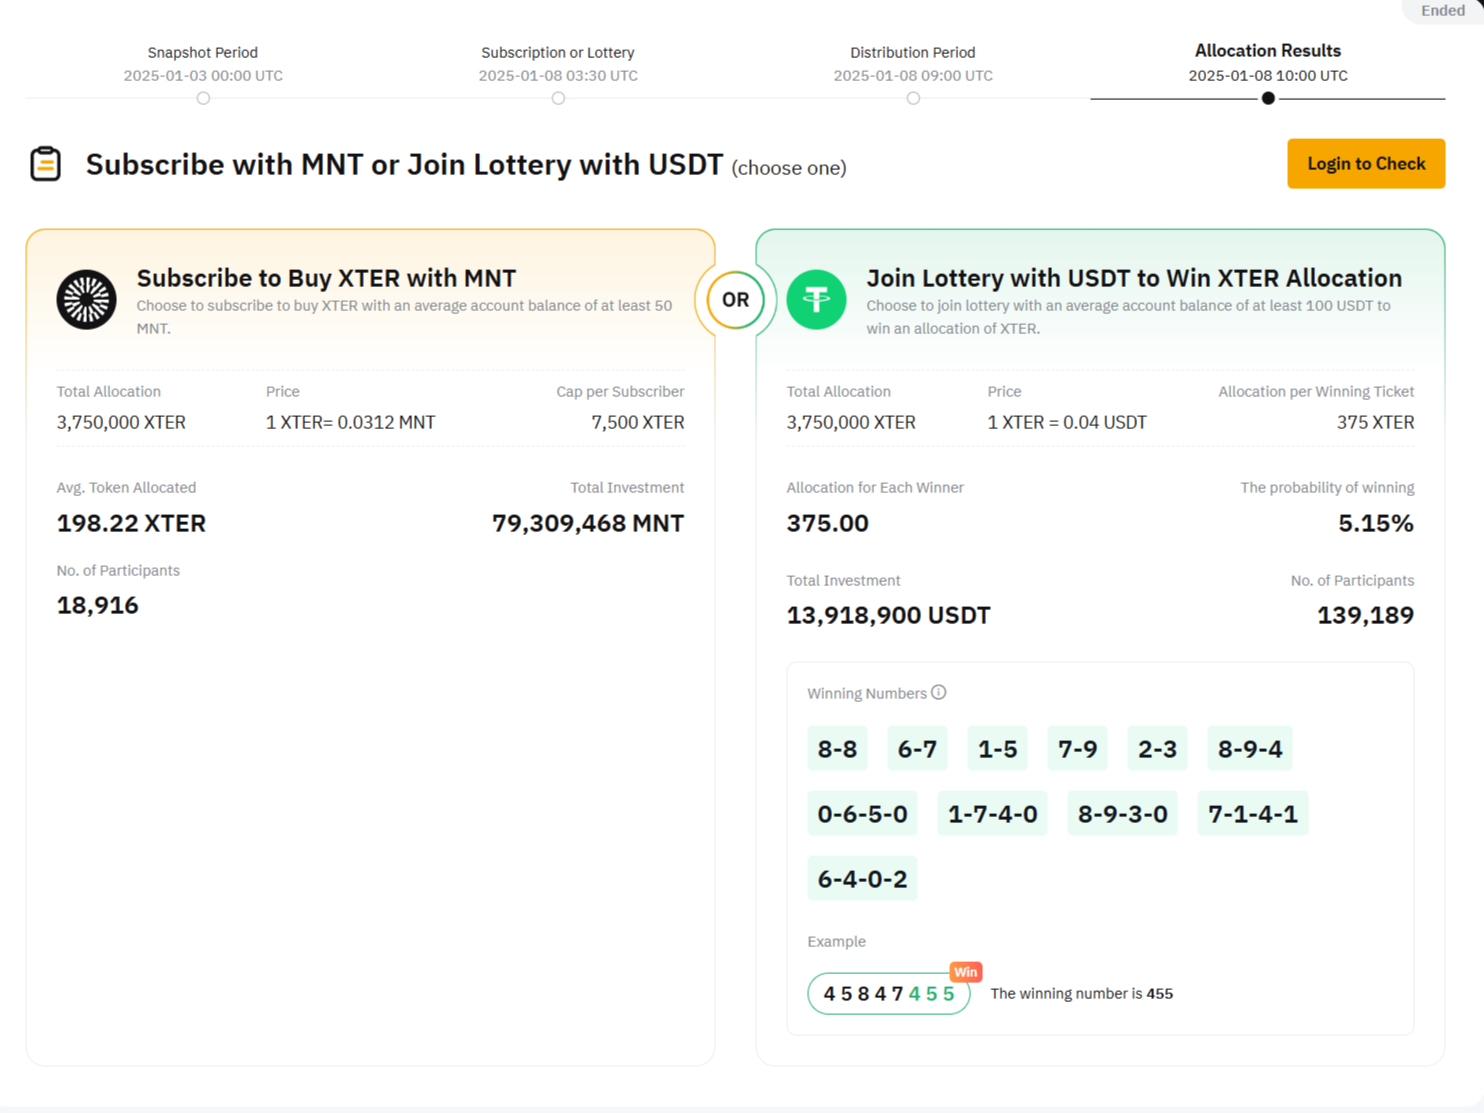
Task: Click 'The winning number is 455' text
Action: pos(1081,993)
